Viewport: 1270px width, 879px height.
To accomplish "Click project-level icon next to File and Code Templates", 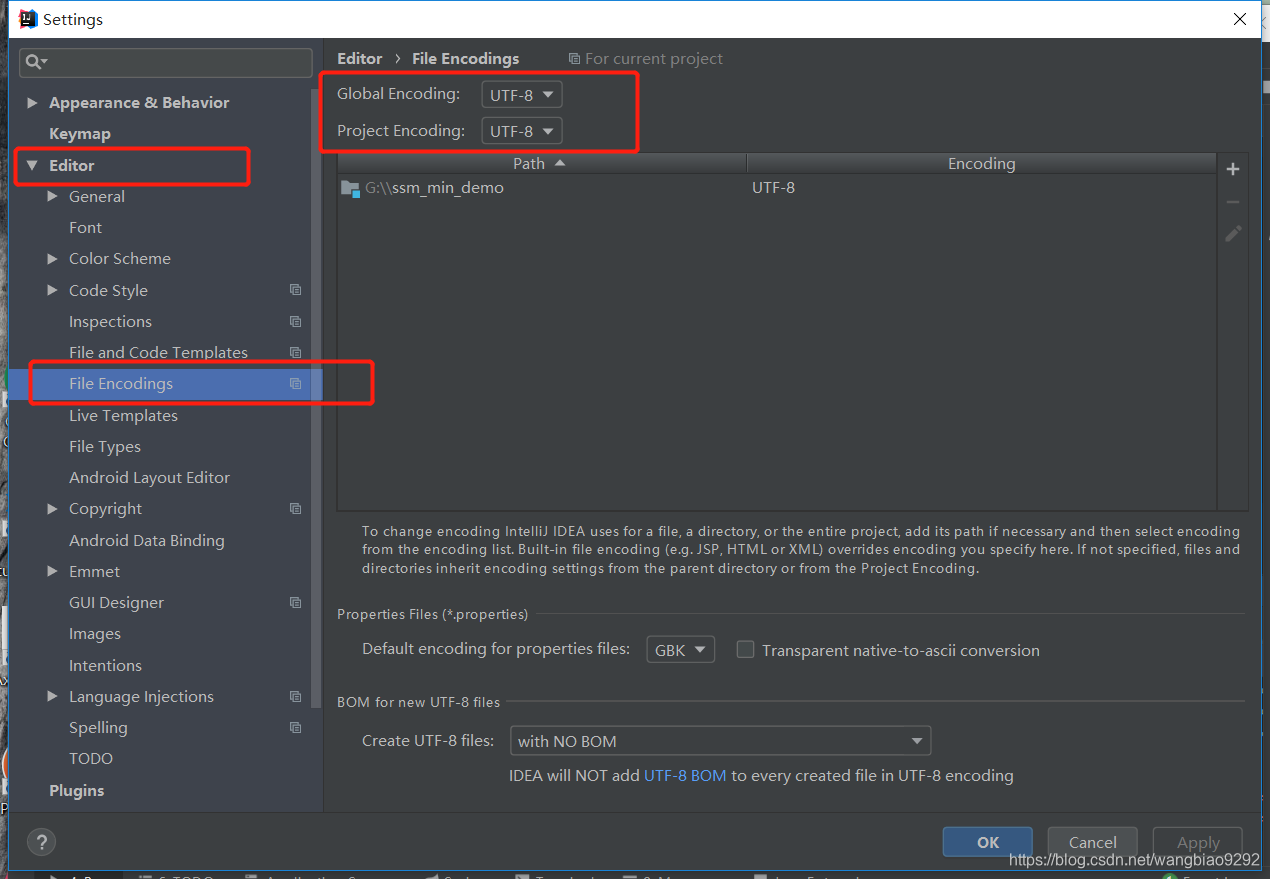I will 295,352.
